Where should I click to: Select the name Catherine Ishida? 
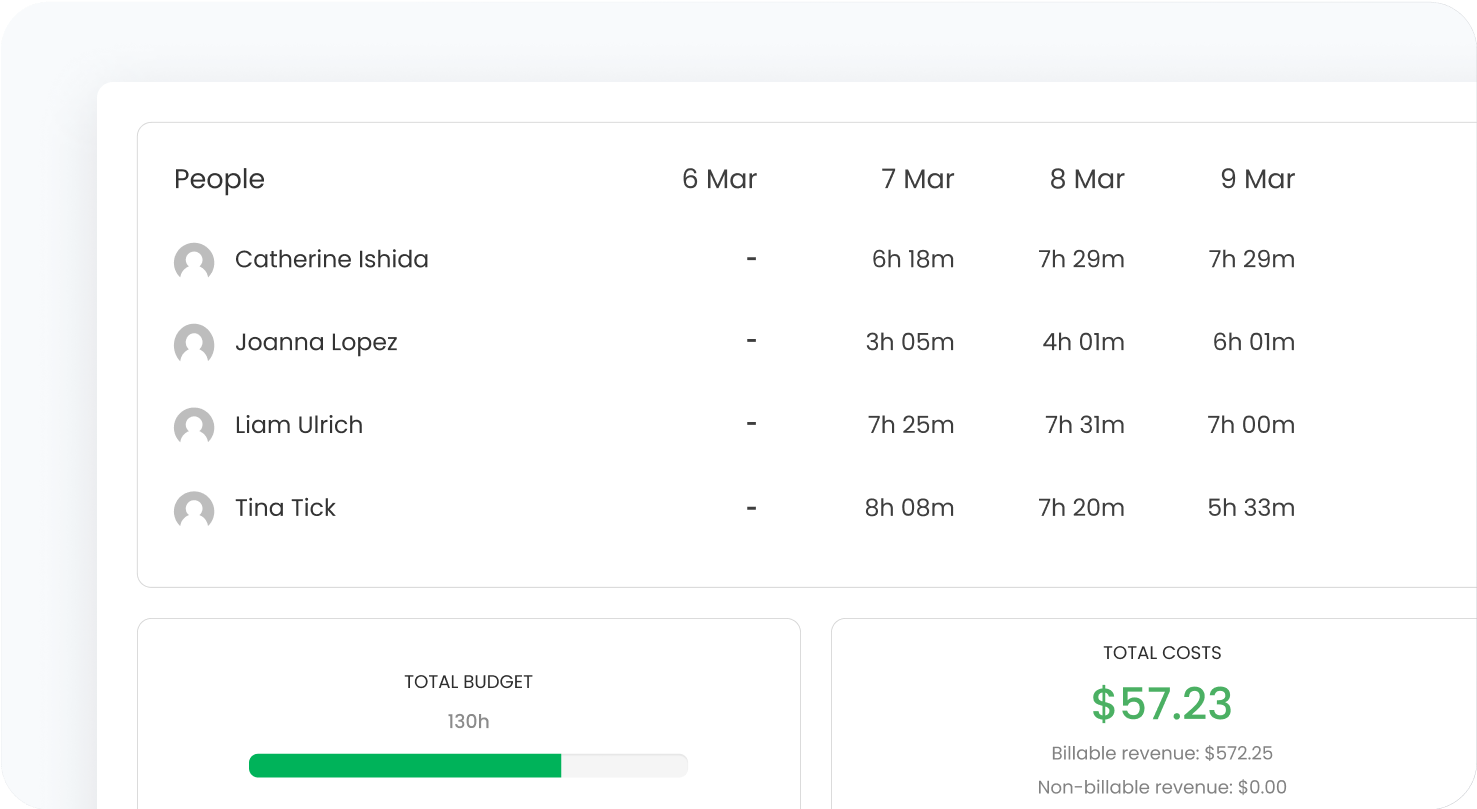point(332,259)
